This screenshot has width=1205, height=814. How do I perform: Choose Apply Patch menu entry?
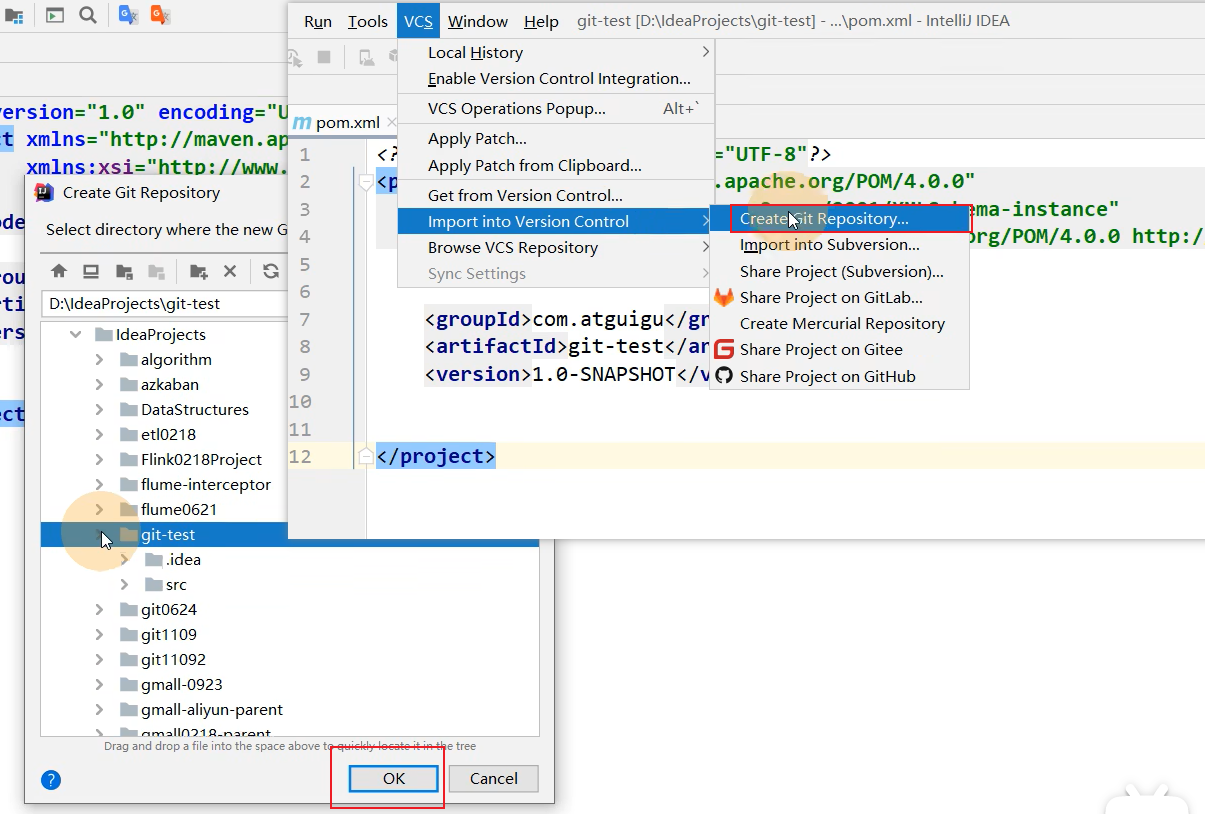tap(556, 139)
